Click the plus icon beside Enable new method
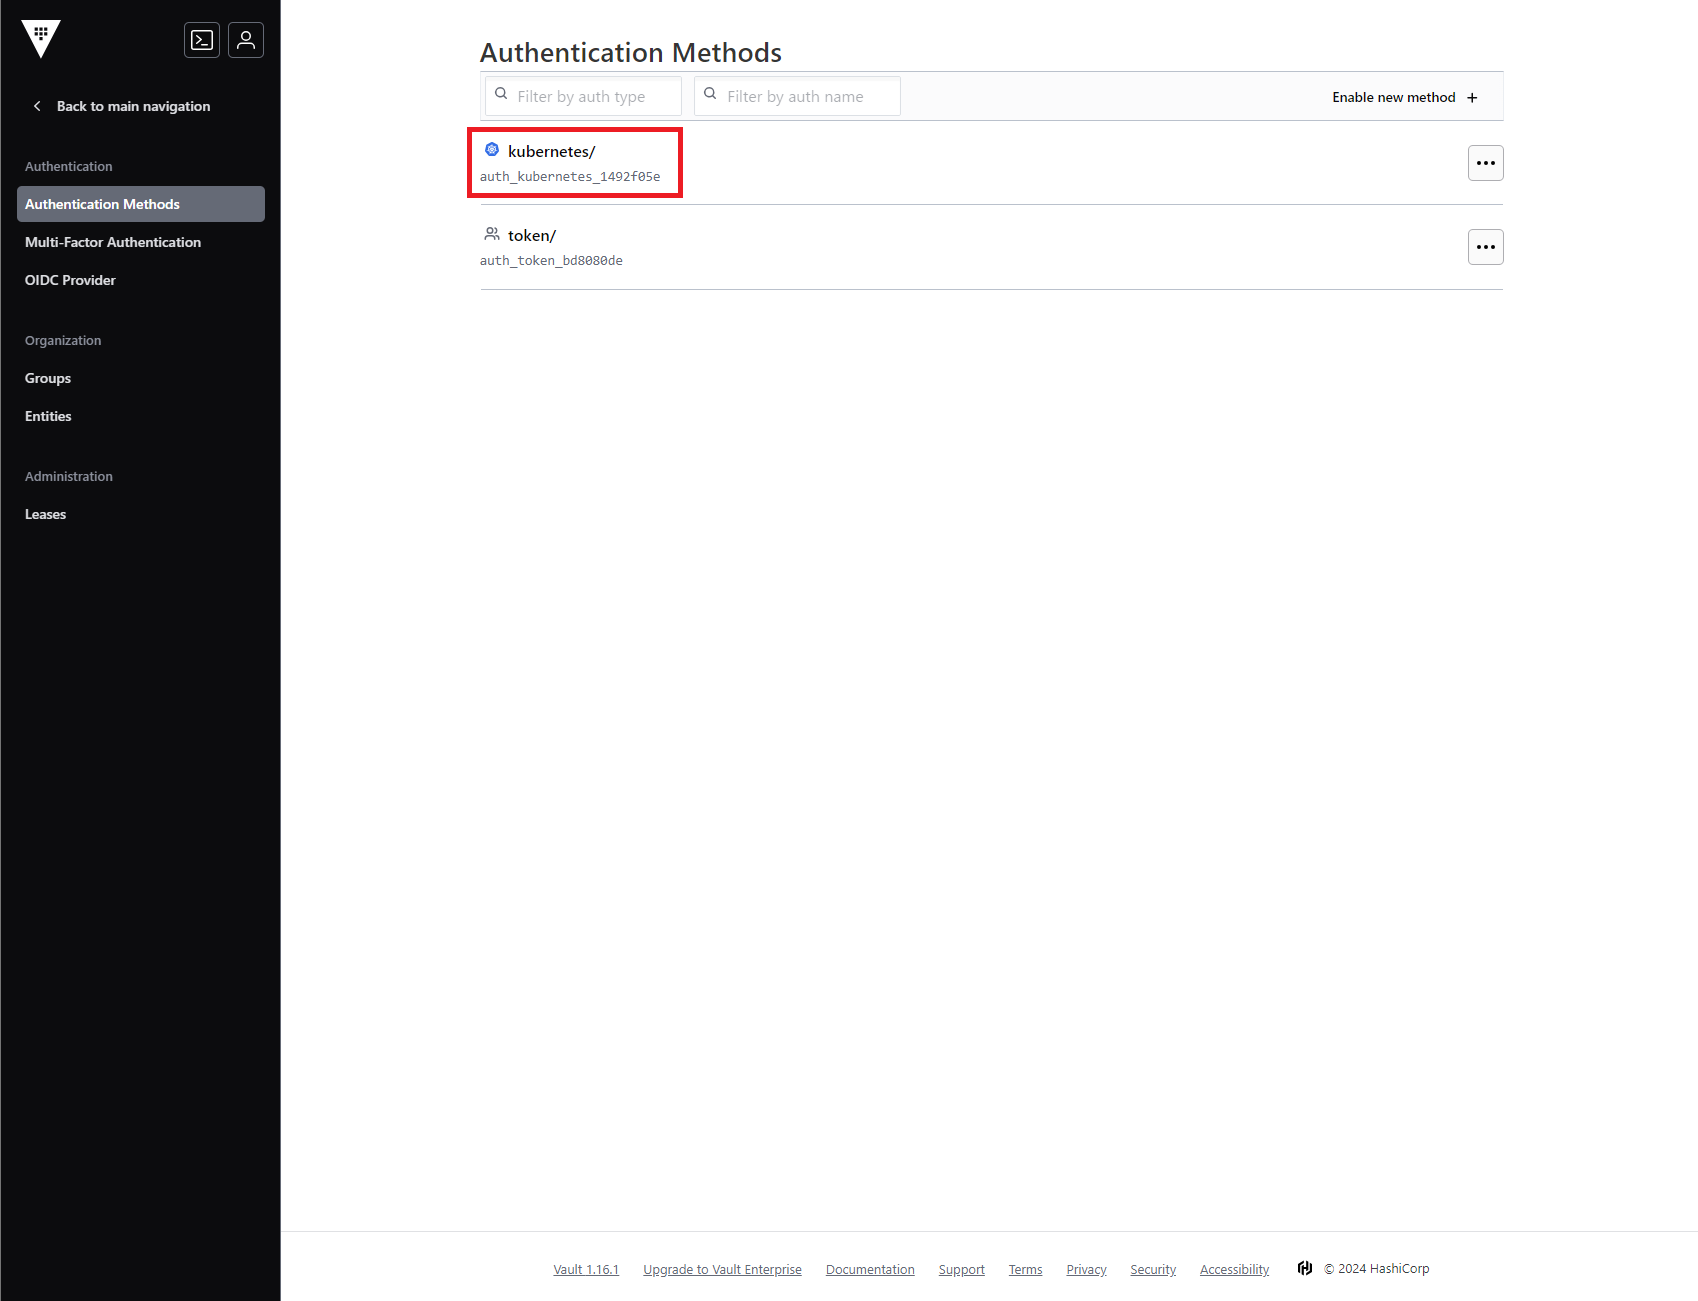 pyautogui.click(x=1472, y=97)
